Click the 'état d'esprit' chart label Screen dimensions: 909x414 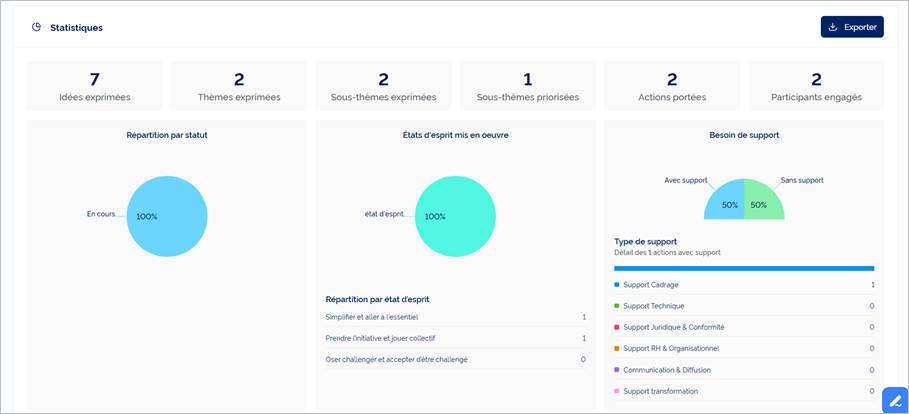click(384, 214)
